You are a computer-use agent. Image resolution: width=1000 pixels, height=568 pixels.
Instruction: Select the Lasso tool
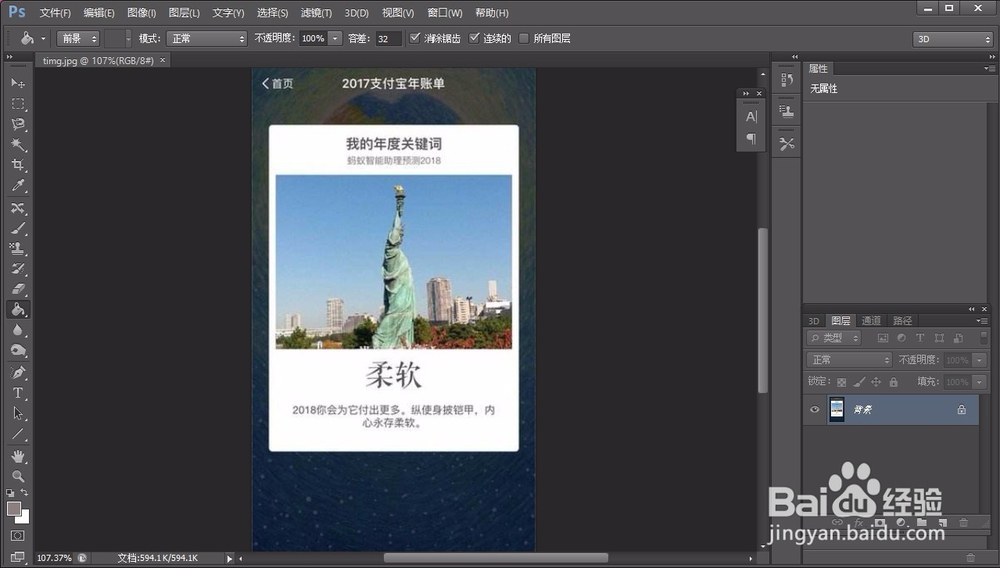click(18, 124)
